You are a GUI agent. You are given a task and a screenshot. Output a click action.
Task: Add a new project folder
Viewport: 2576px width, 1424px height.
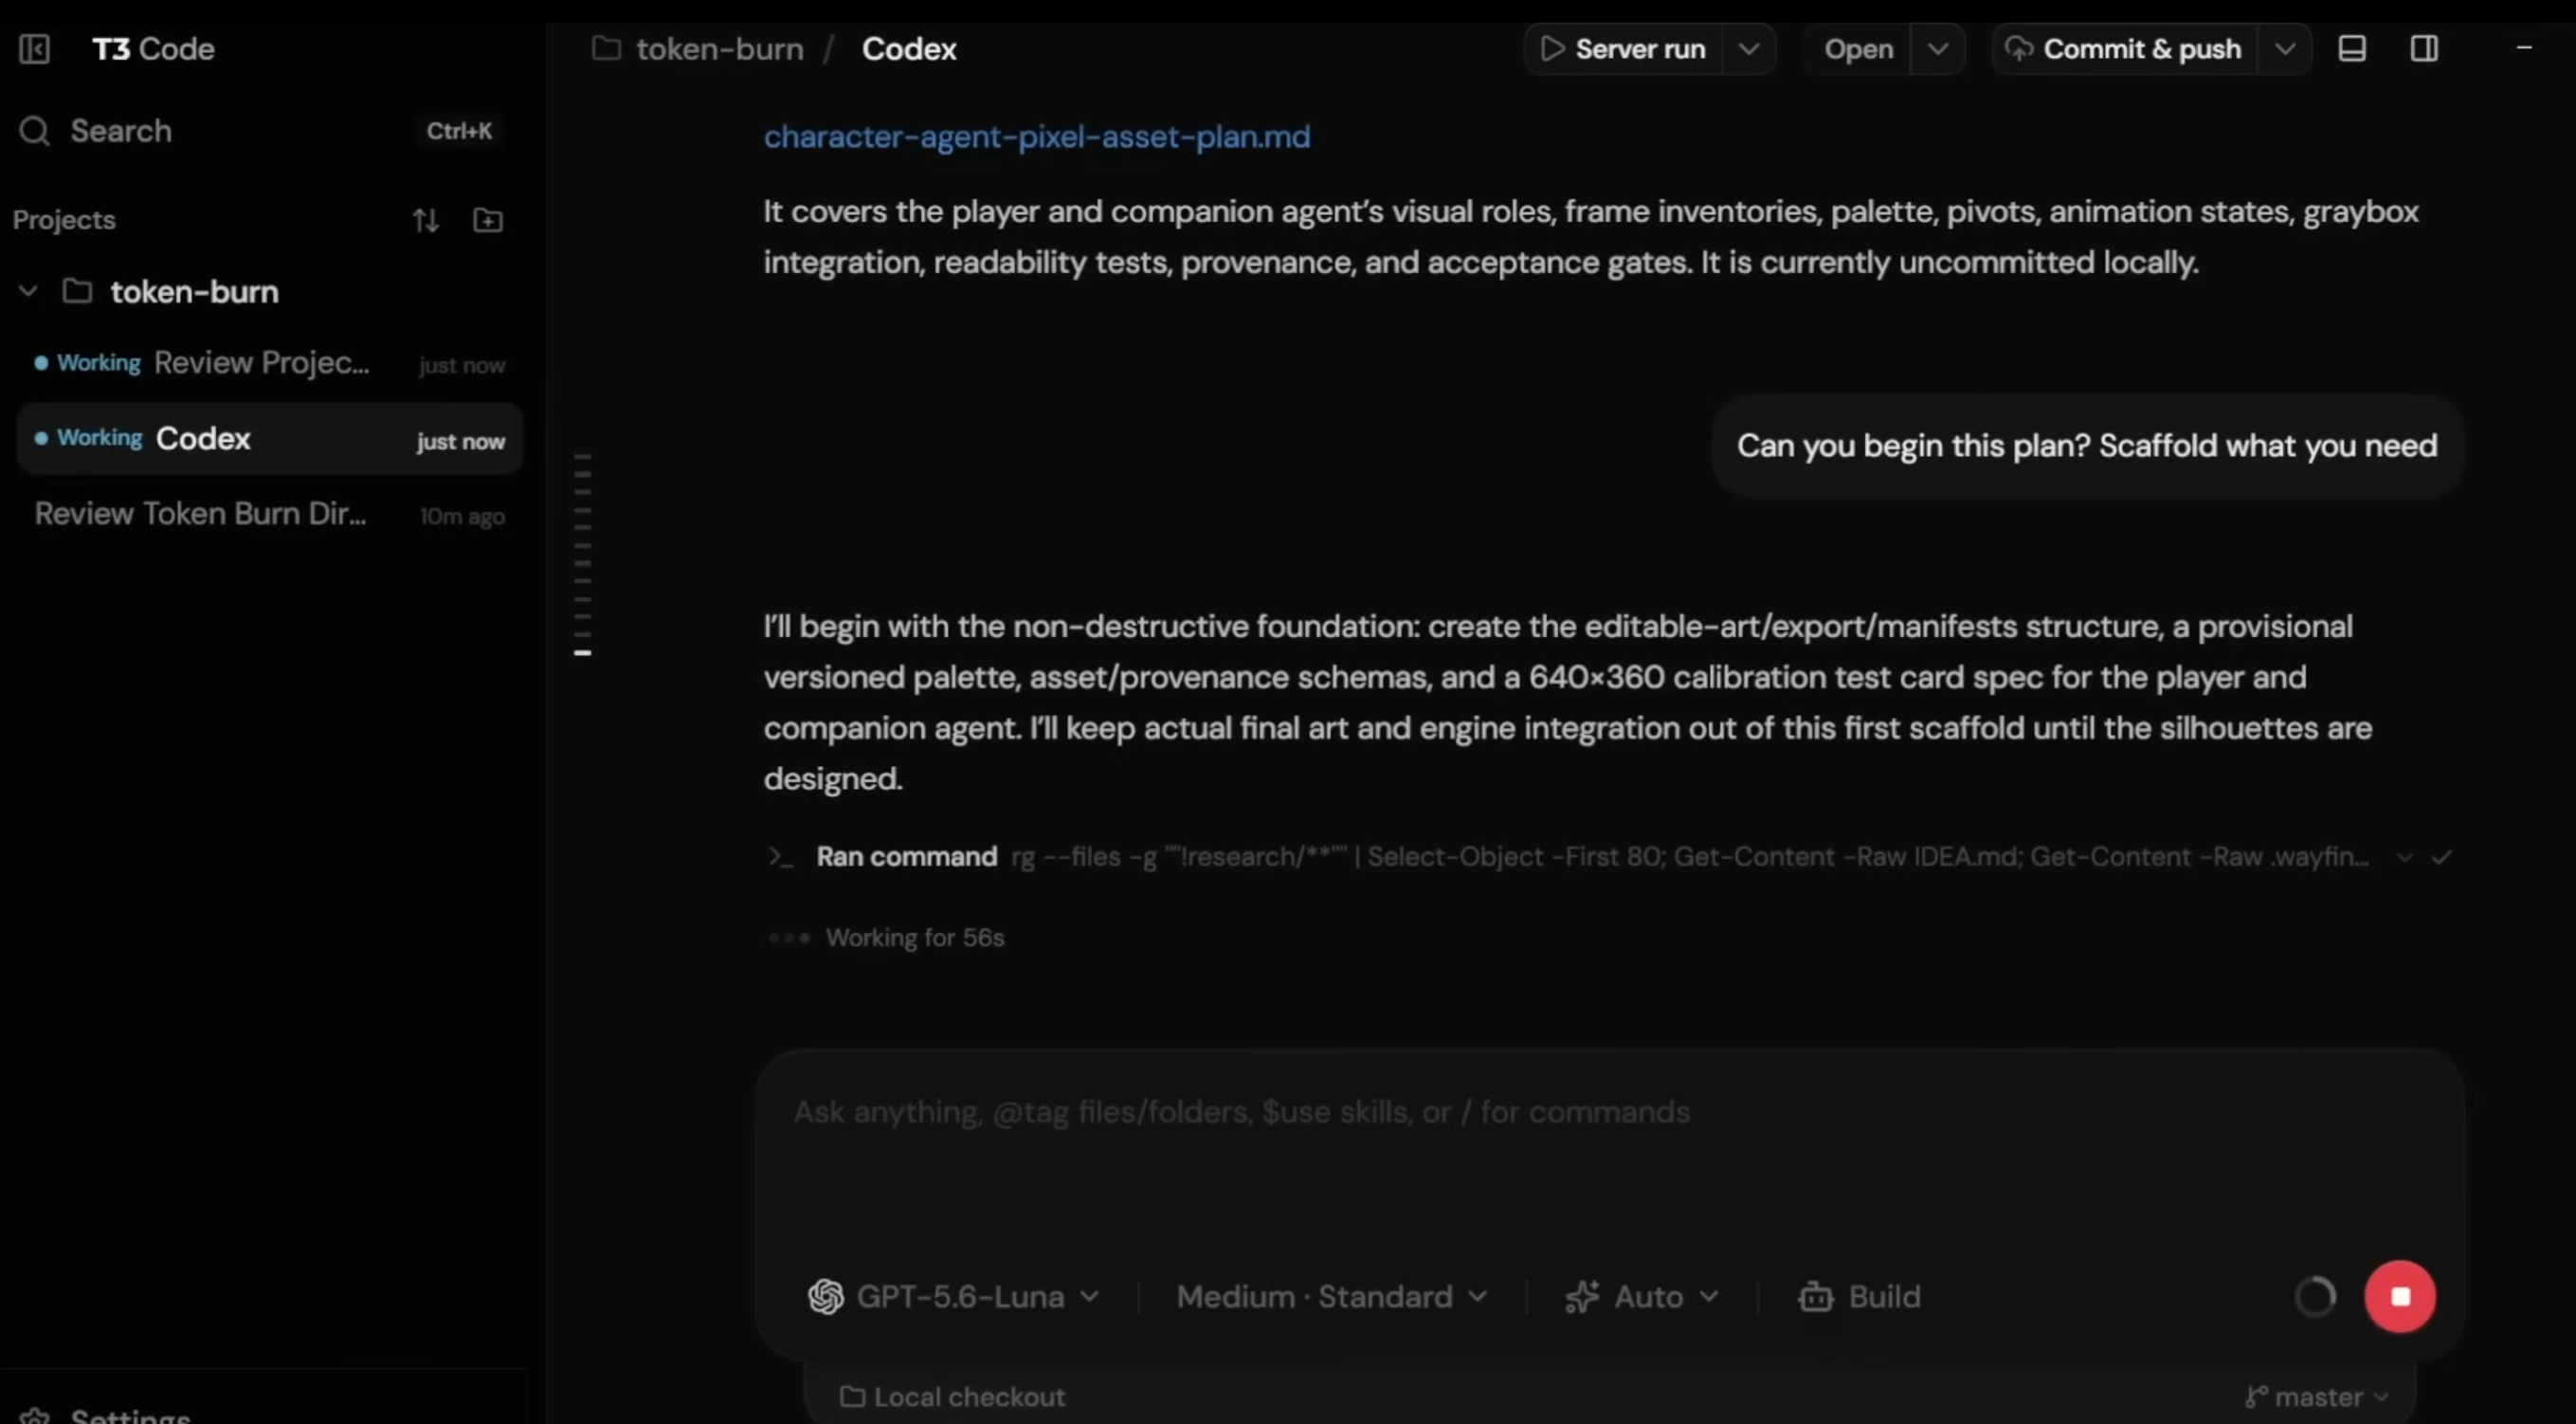click(488, 220)
